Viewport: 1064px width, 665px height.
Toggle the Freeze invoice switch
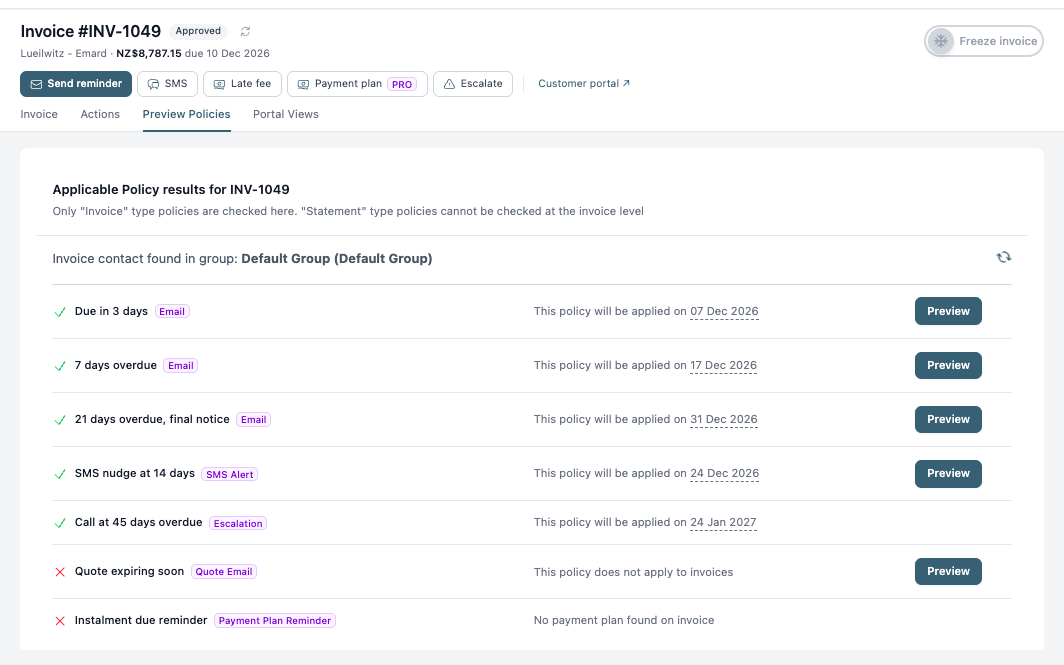(x=983, y=41)
